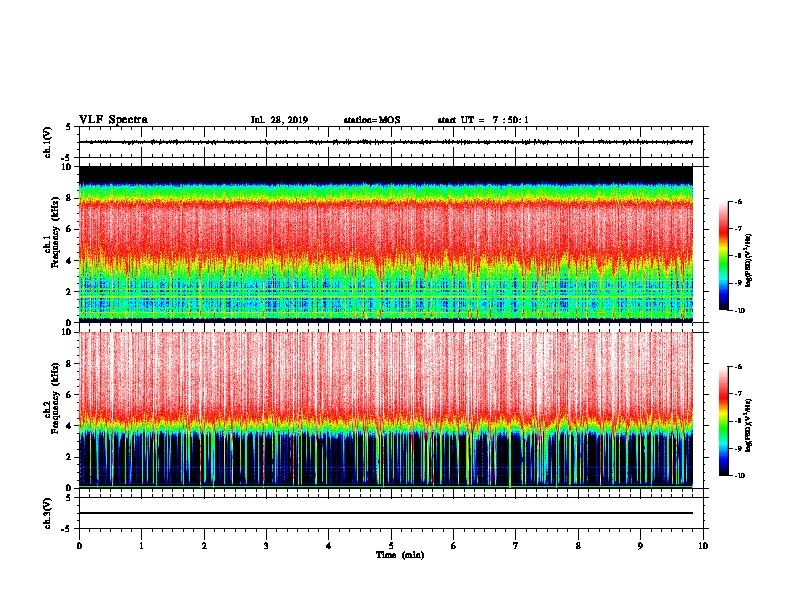Click time axis tick label "1"
This screenshot has width=792, height=612.
[x=142, y=546]
